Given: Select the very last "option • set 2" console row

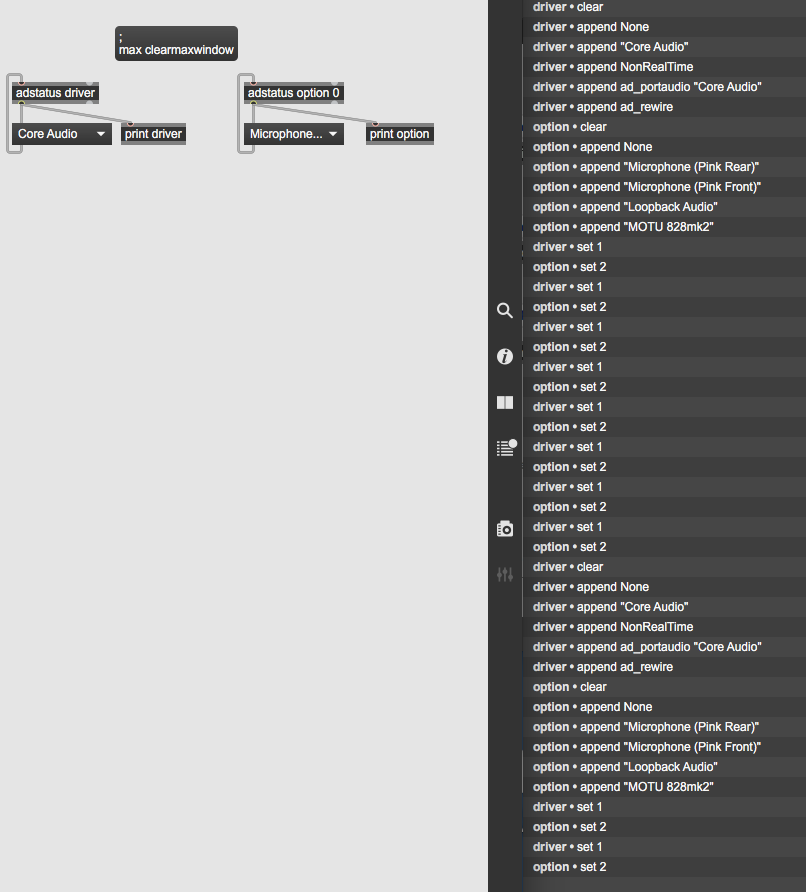Looking at the screenshot, I should pyautogui.click(x=664, y=867).
